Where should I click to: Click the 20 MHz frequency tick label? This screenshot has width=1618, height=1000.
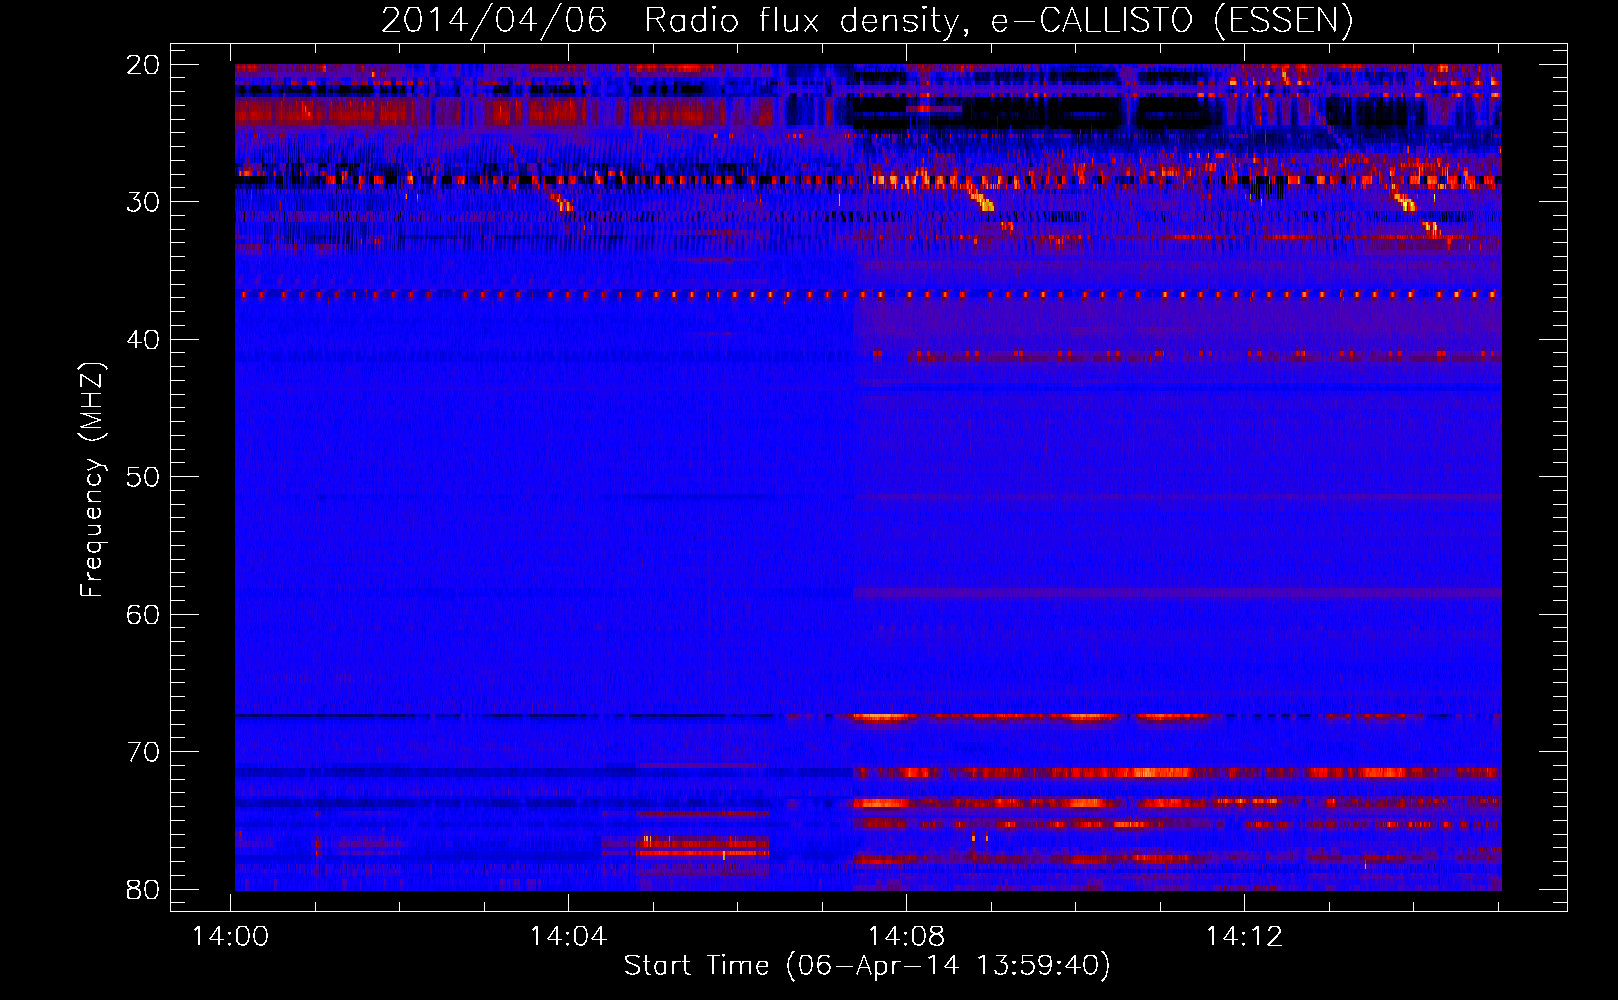143,65
